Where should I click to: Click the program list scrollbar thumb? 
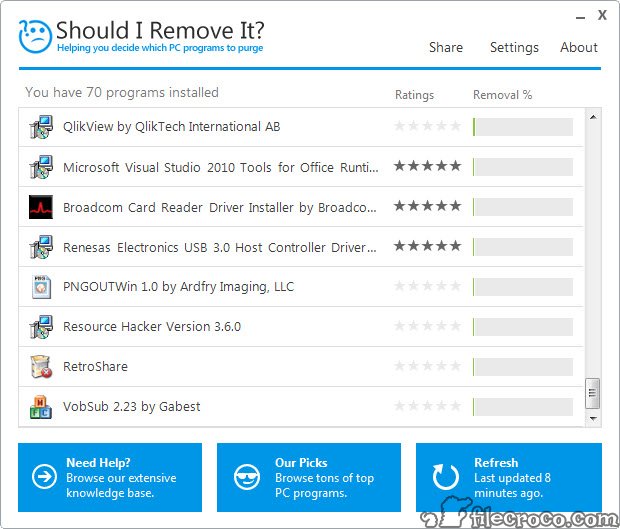click(593, 393)
